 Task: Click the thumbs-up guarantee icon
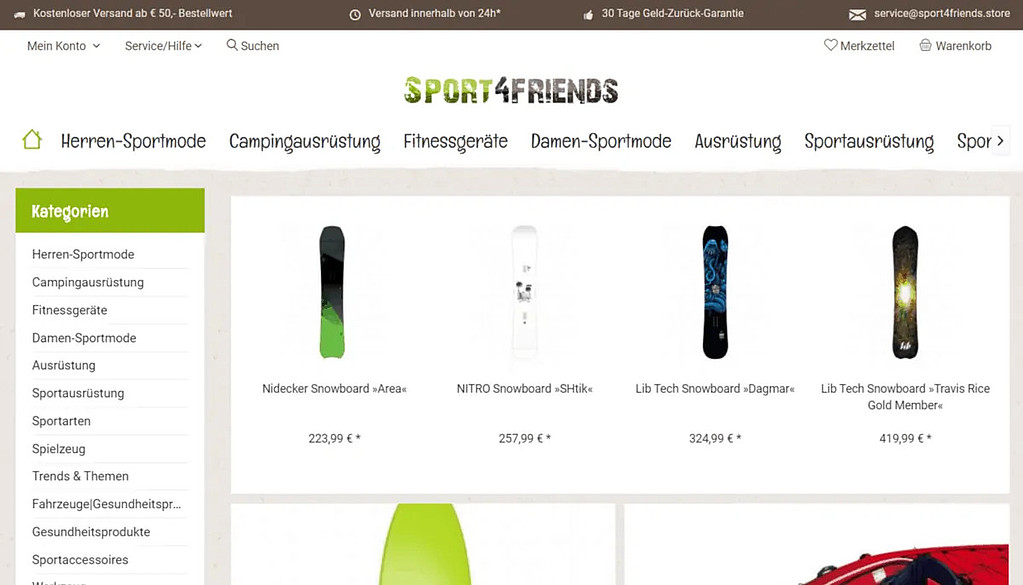pos(588,14)
